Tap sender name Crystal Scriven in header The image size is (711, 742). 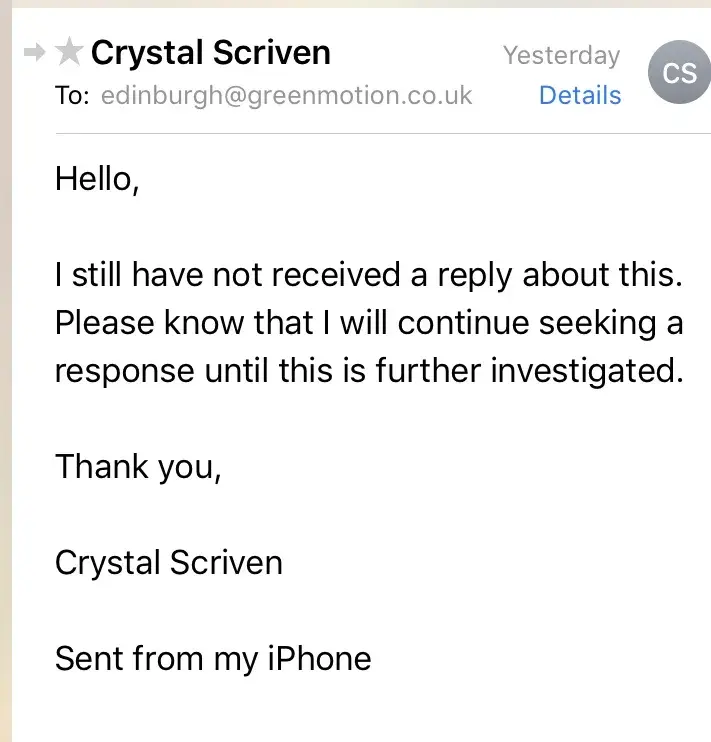210,52
